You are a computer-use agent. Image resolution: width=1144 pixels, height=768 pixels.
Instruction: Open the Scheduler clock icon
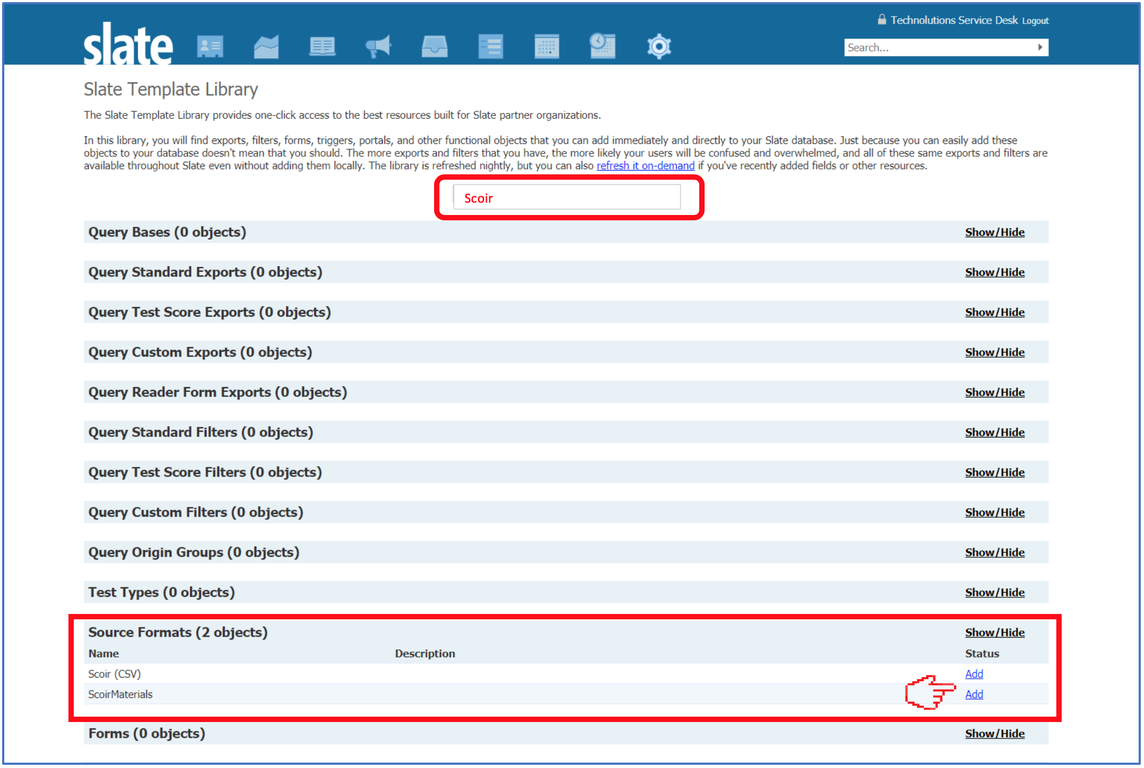603,46
